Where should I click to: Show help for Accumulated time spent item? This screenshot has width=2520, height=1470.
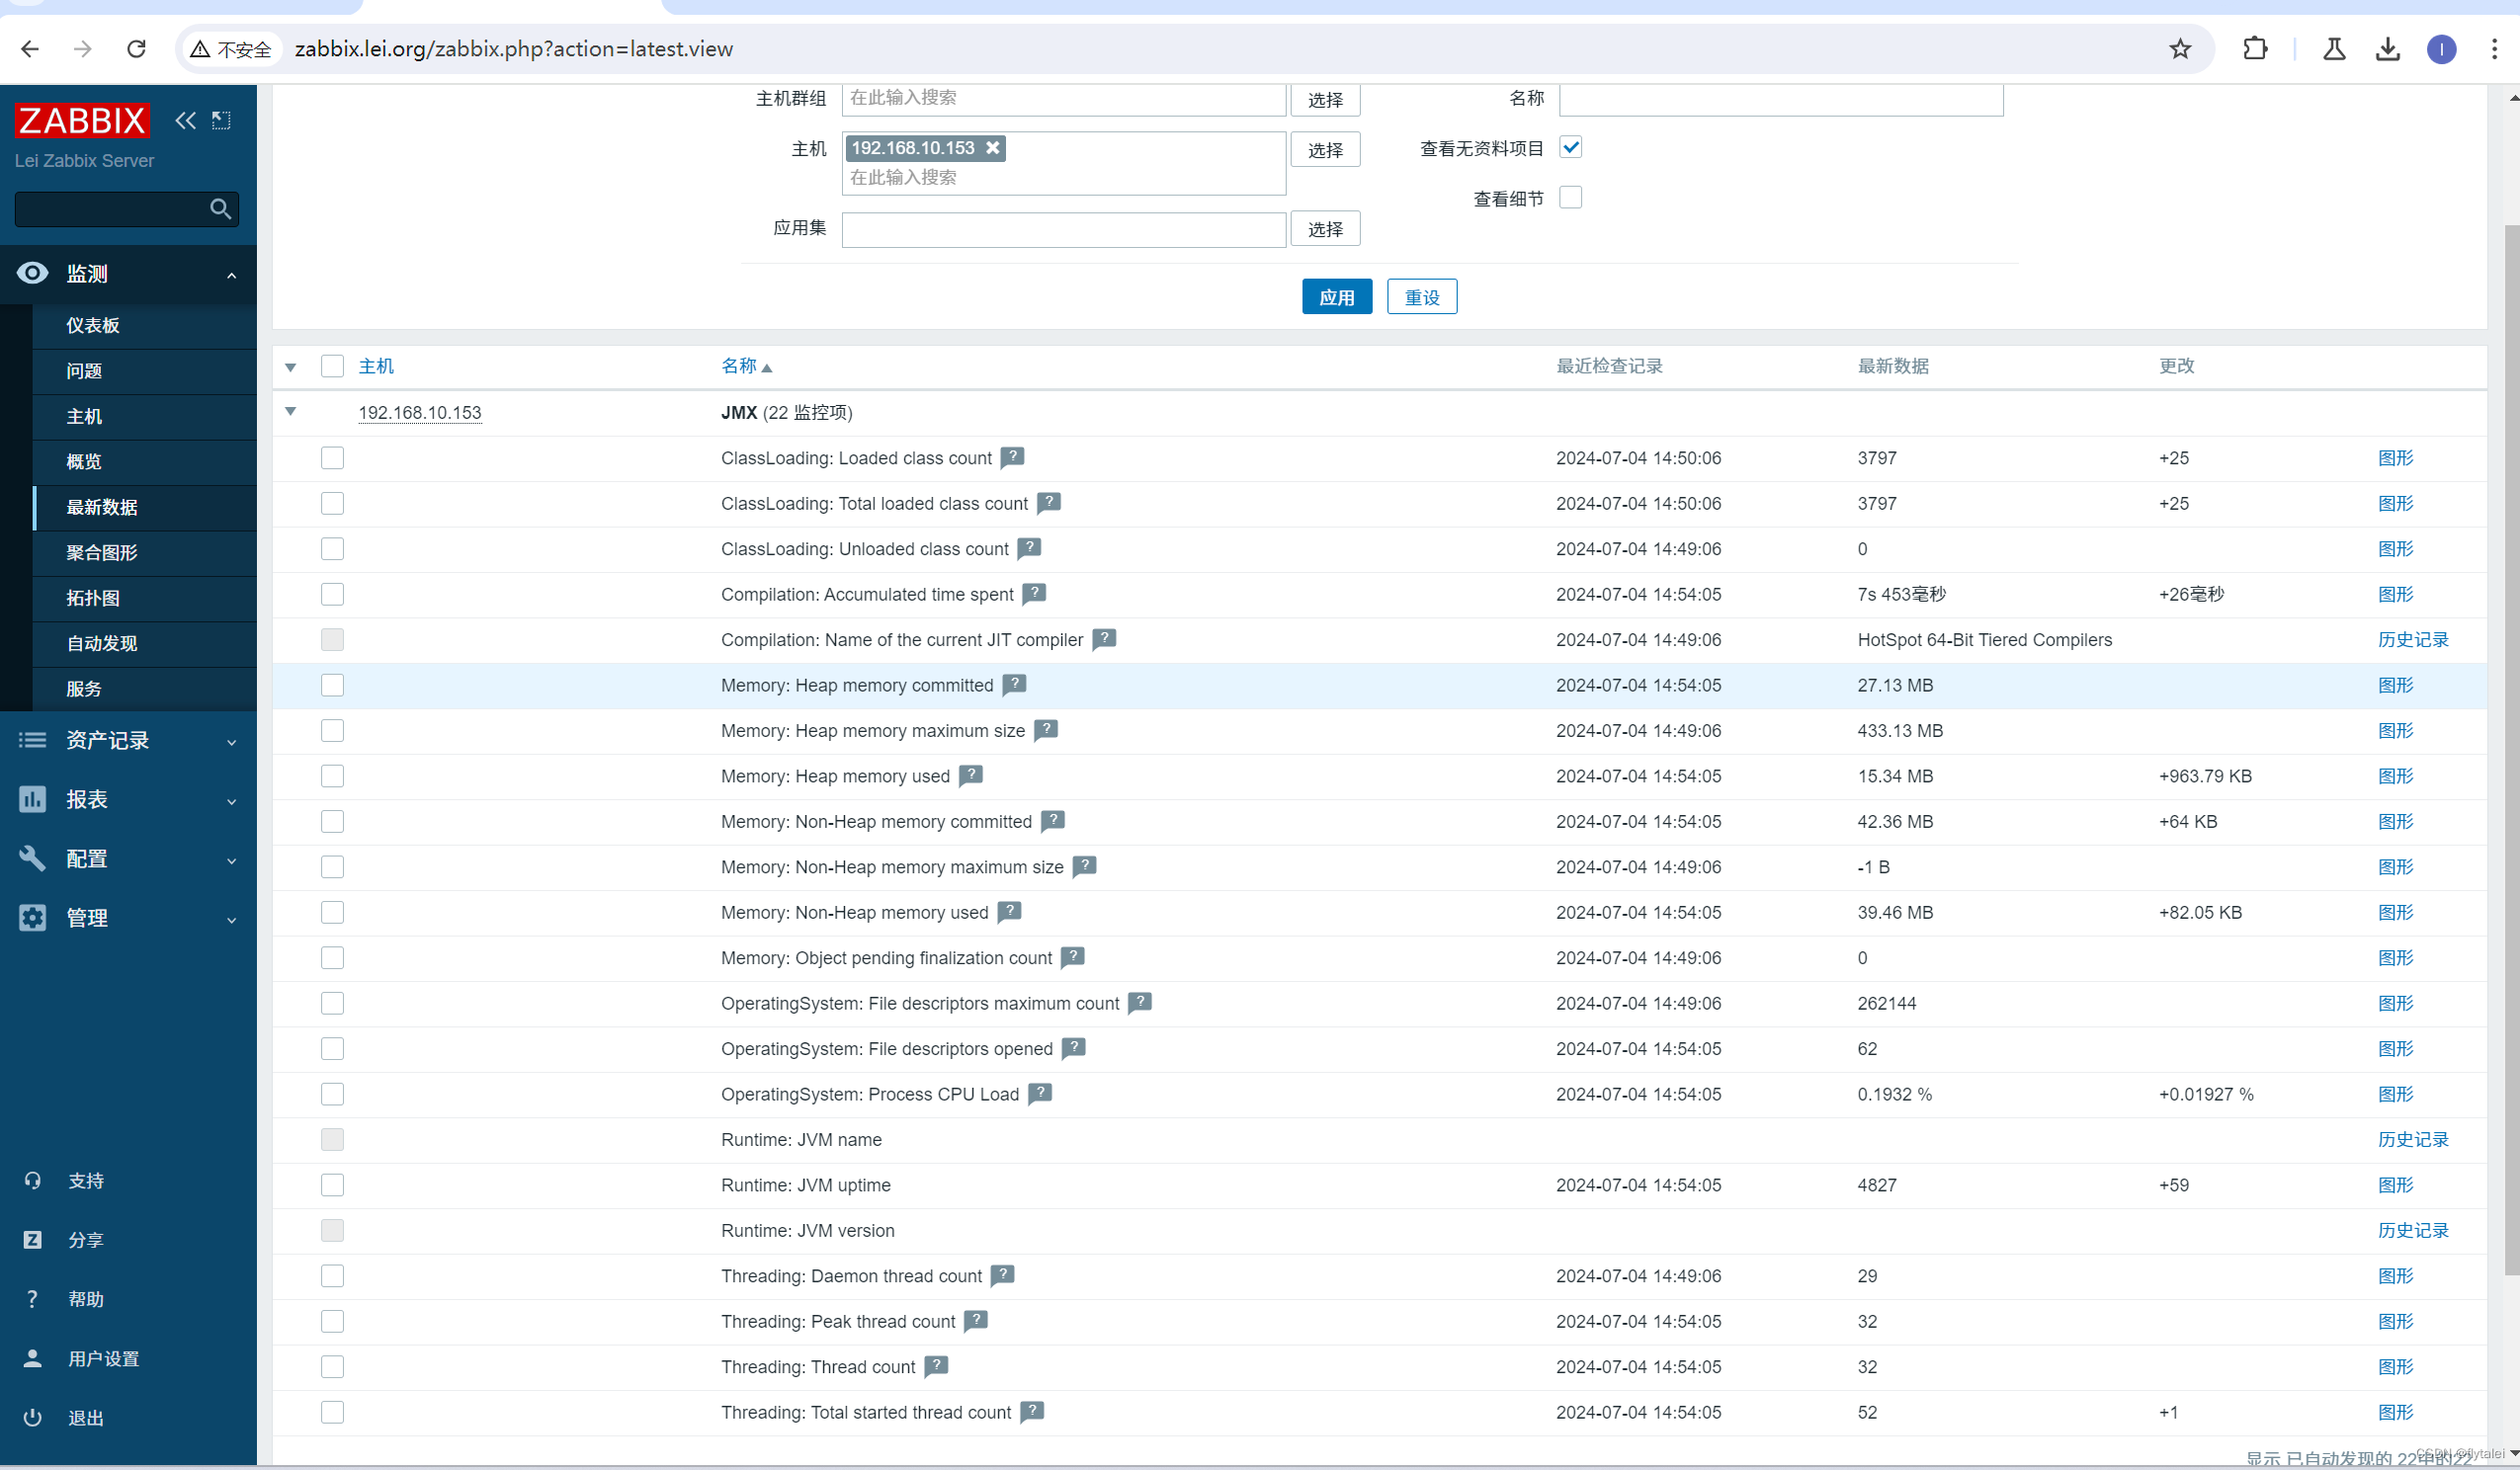coord(1034,594)
